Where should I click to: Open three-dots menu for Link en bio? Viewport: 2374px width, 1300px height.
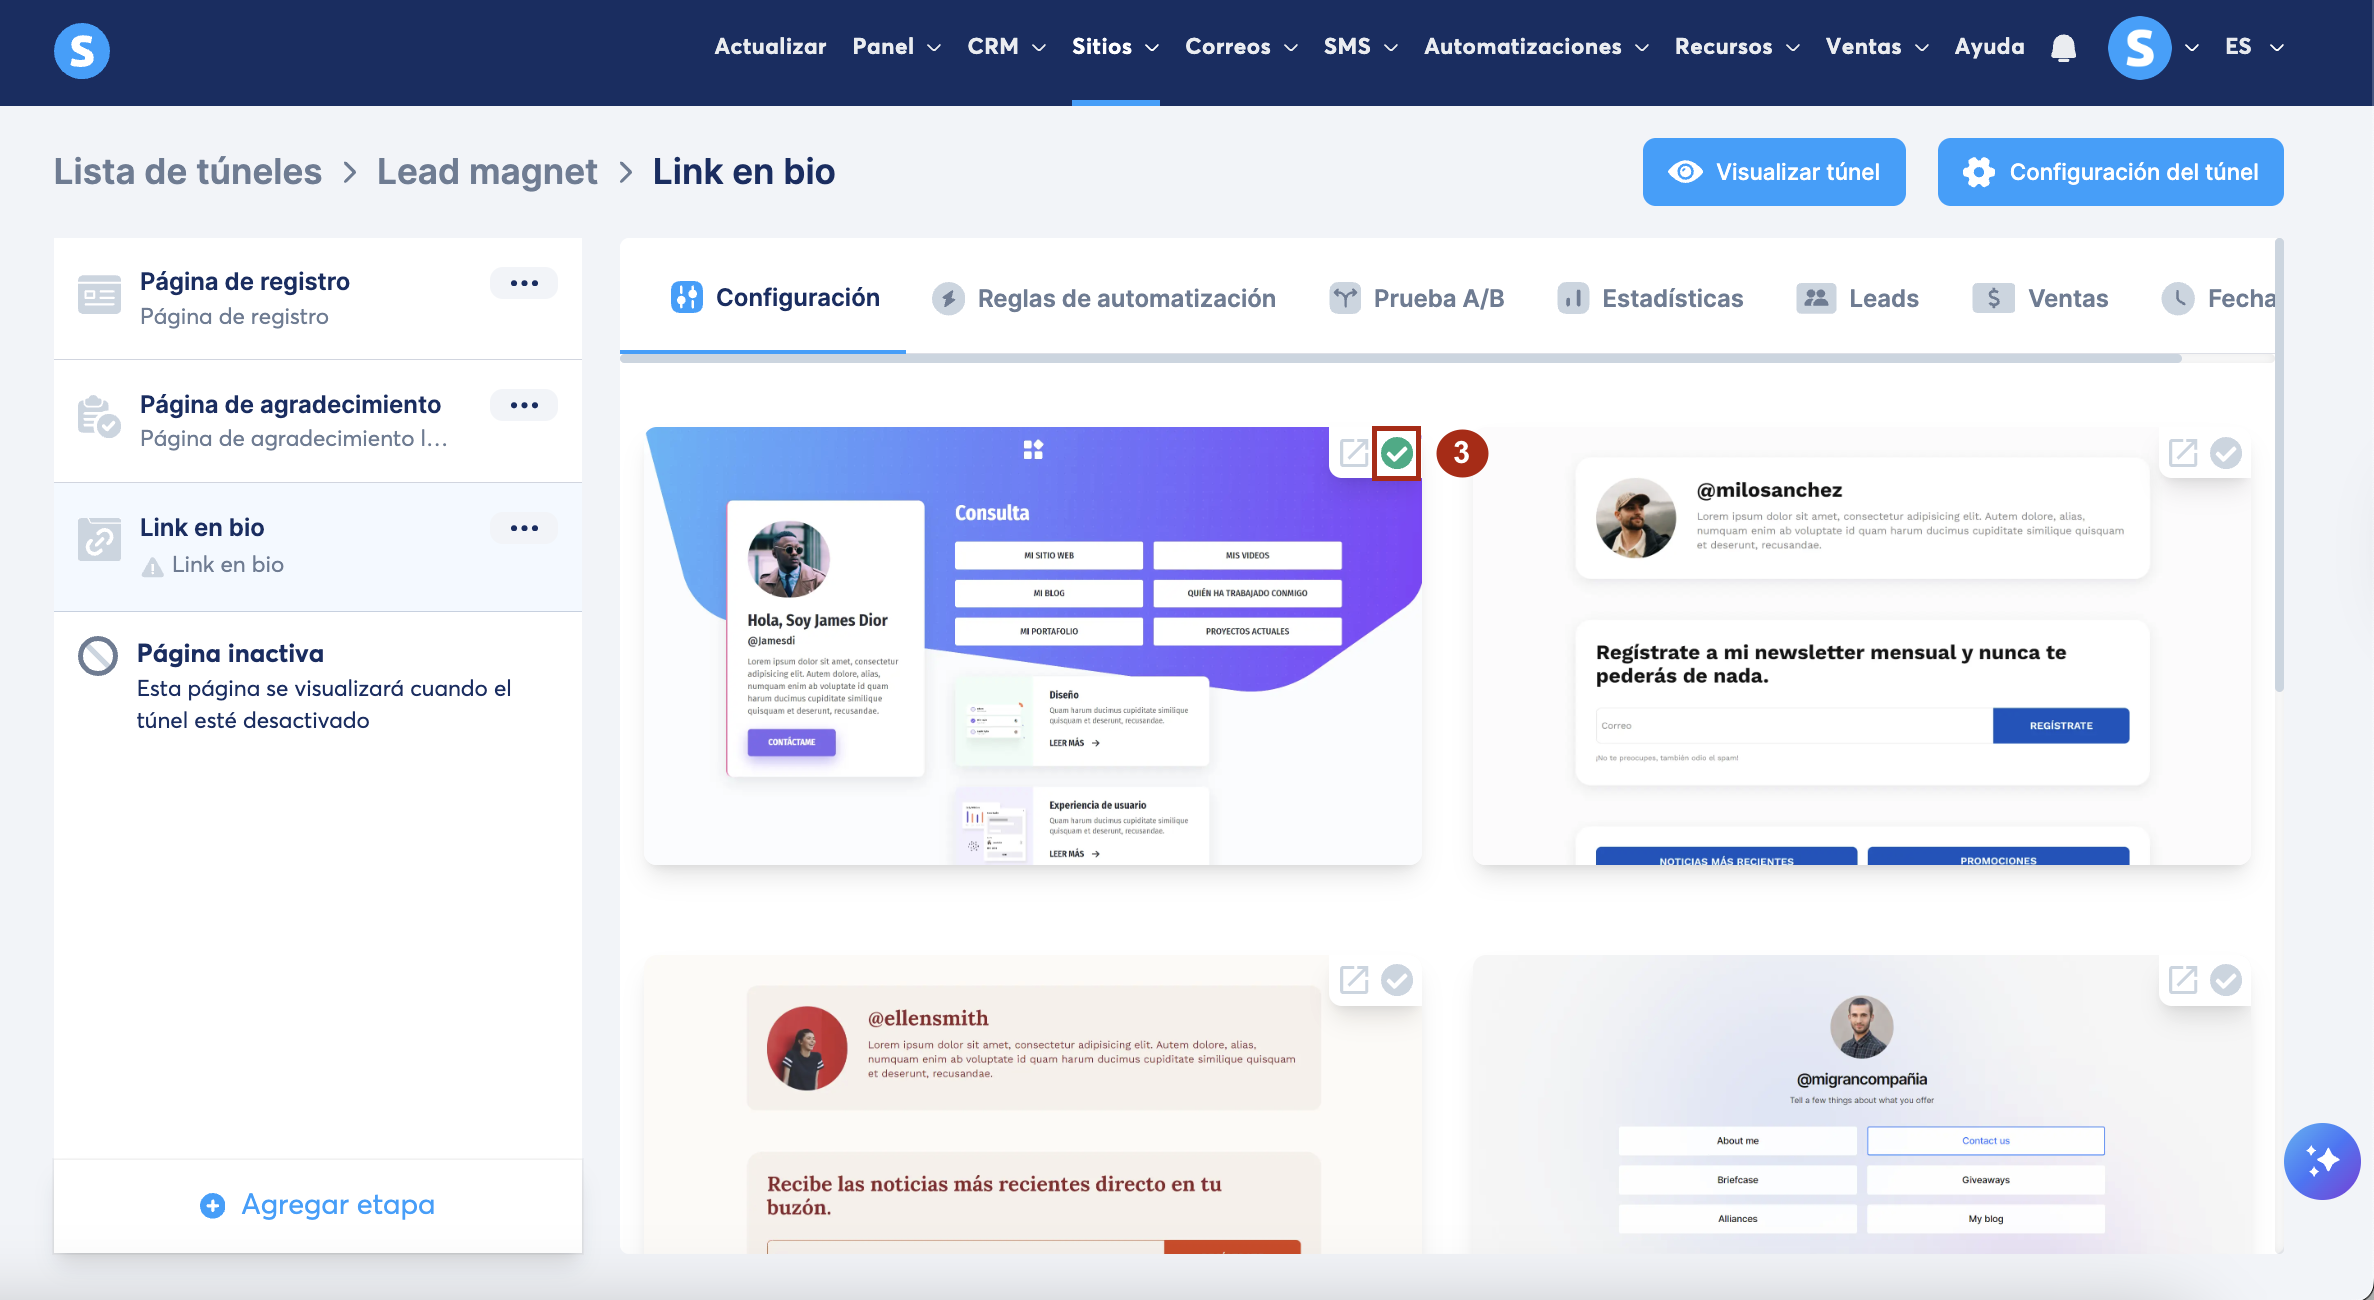[x=524, y=528]
